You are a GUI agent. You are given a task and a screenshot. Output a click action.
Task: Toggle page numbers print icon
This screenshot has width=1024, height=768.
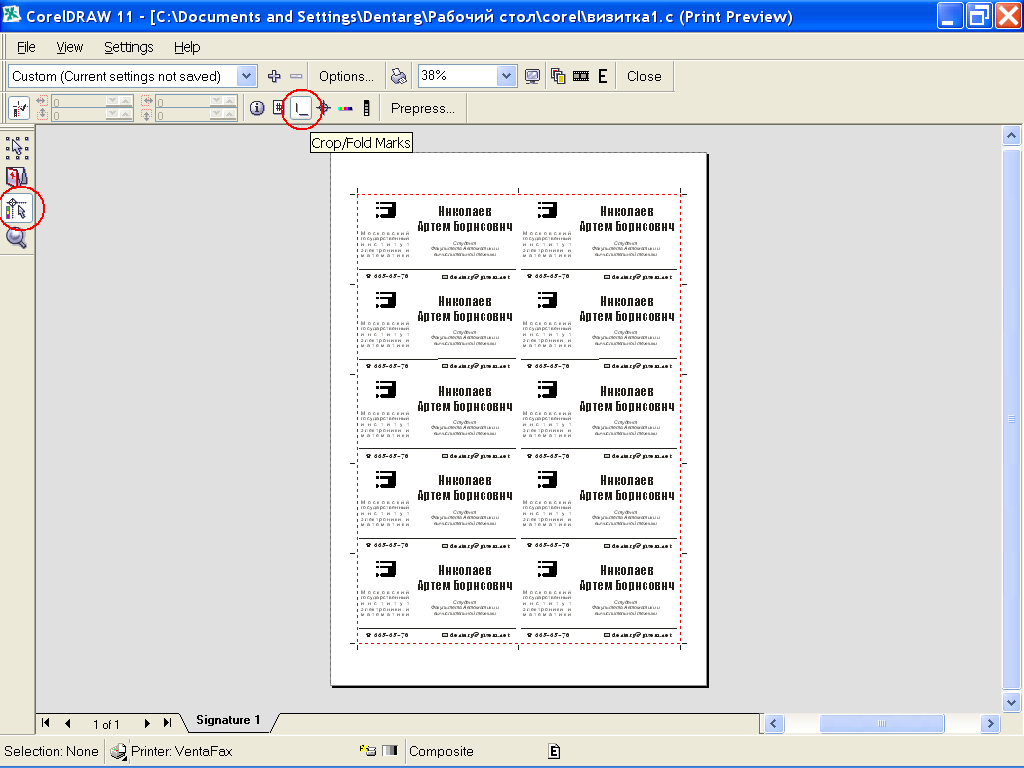(x=279, y=108)
